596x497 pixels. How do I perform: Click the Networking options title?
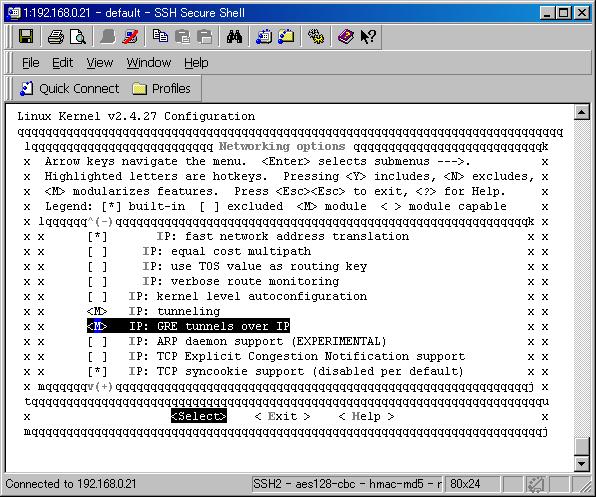(x=282, y=146)
